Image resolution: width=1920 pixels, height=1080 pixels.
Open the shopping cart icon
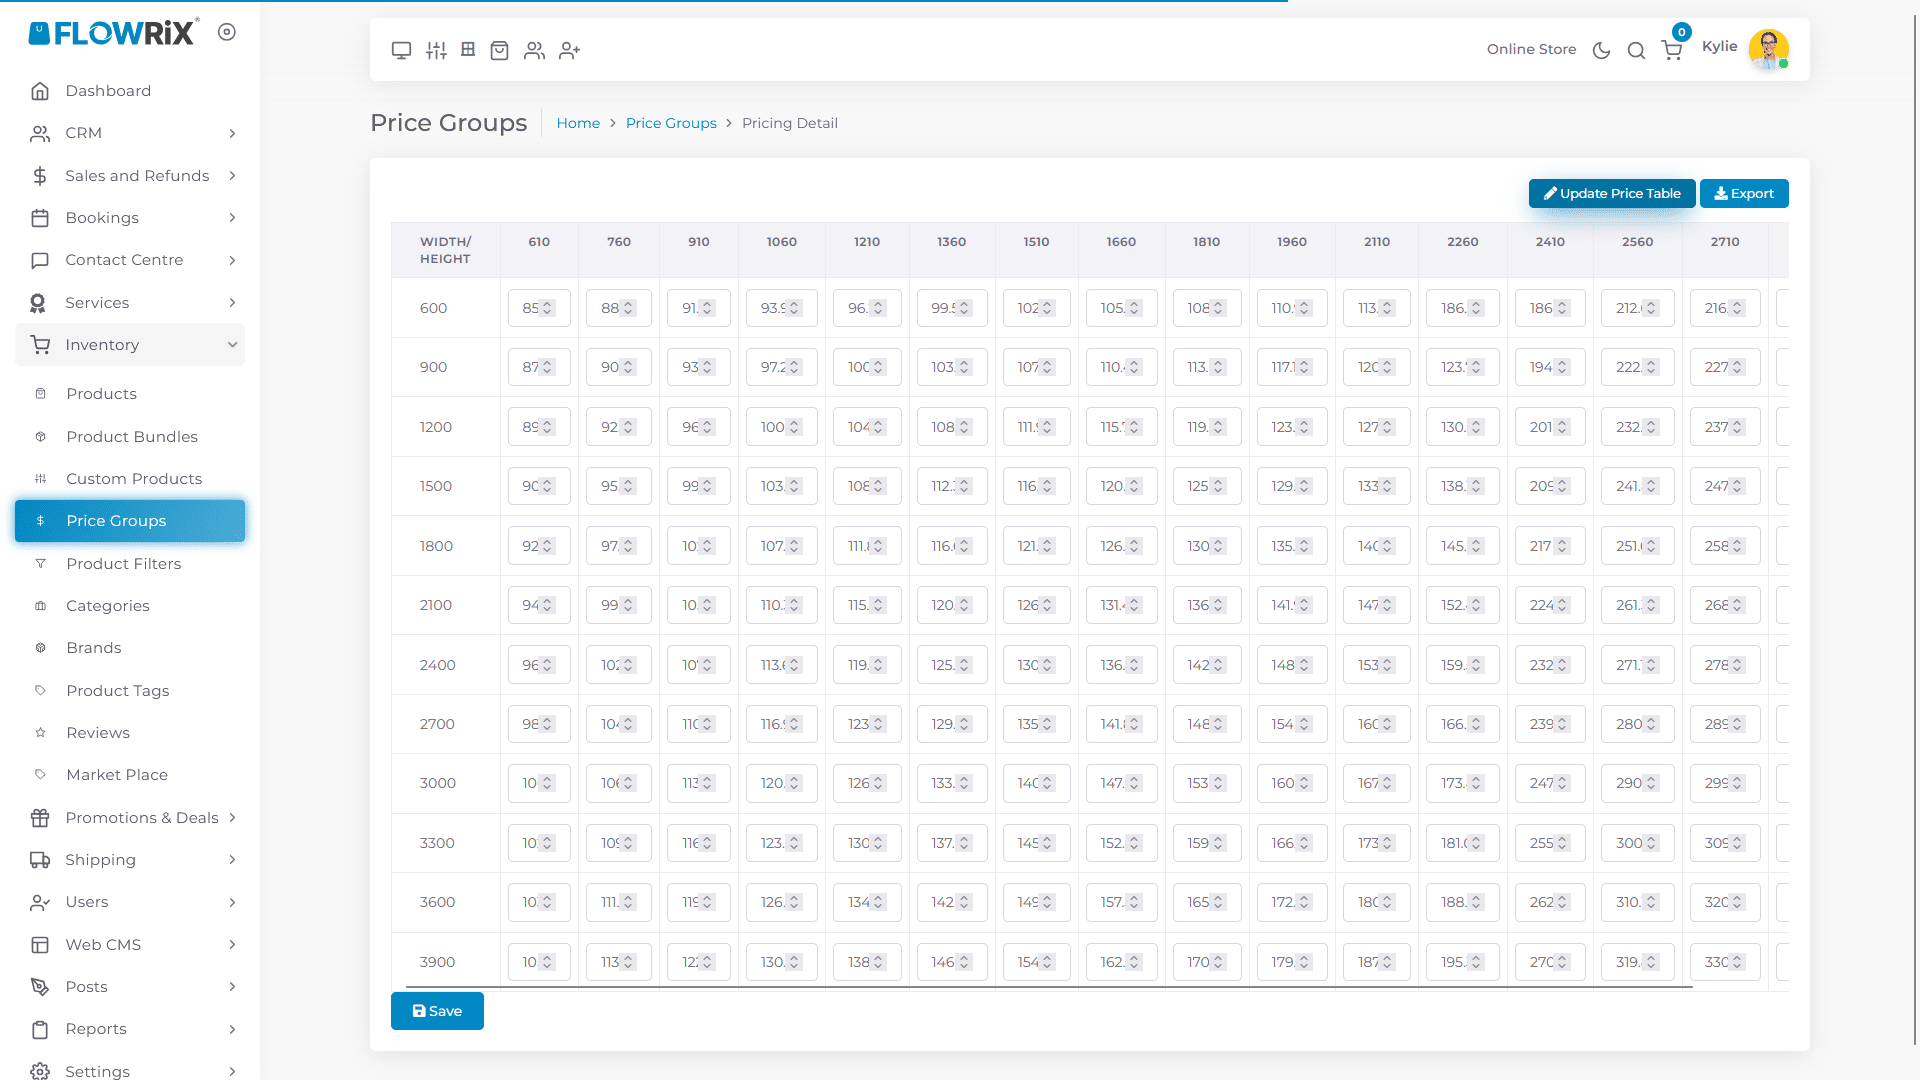[1671, 50]
